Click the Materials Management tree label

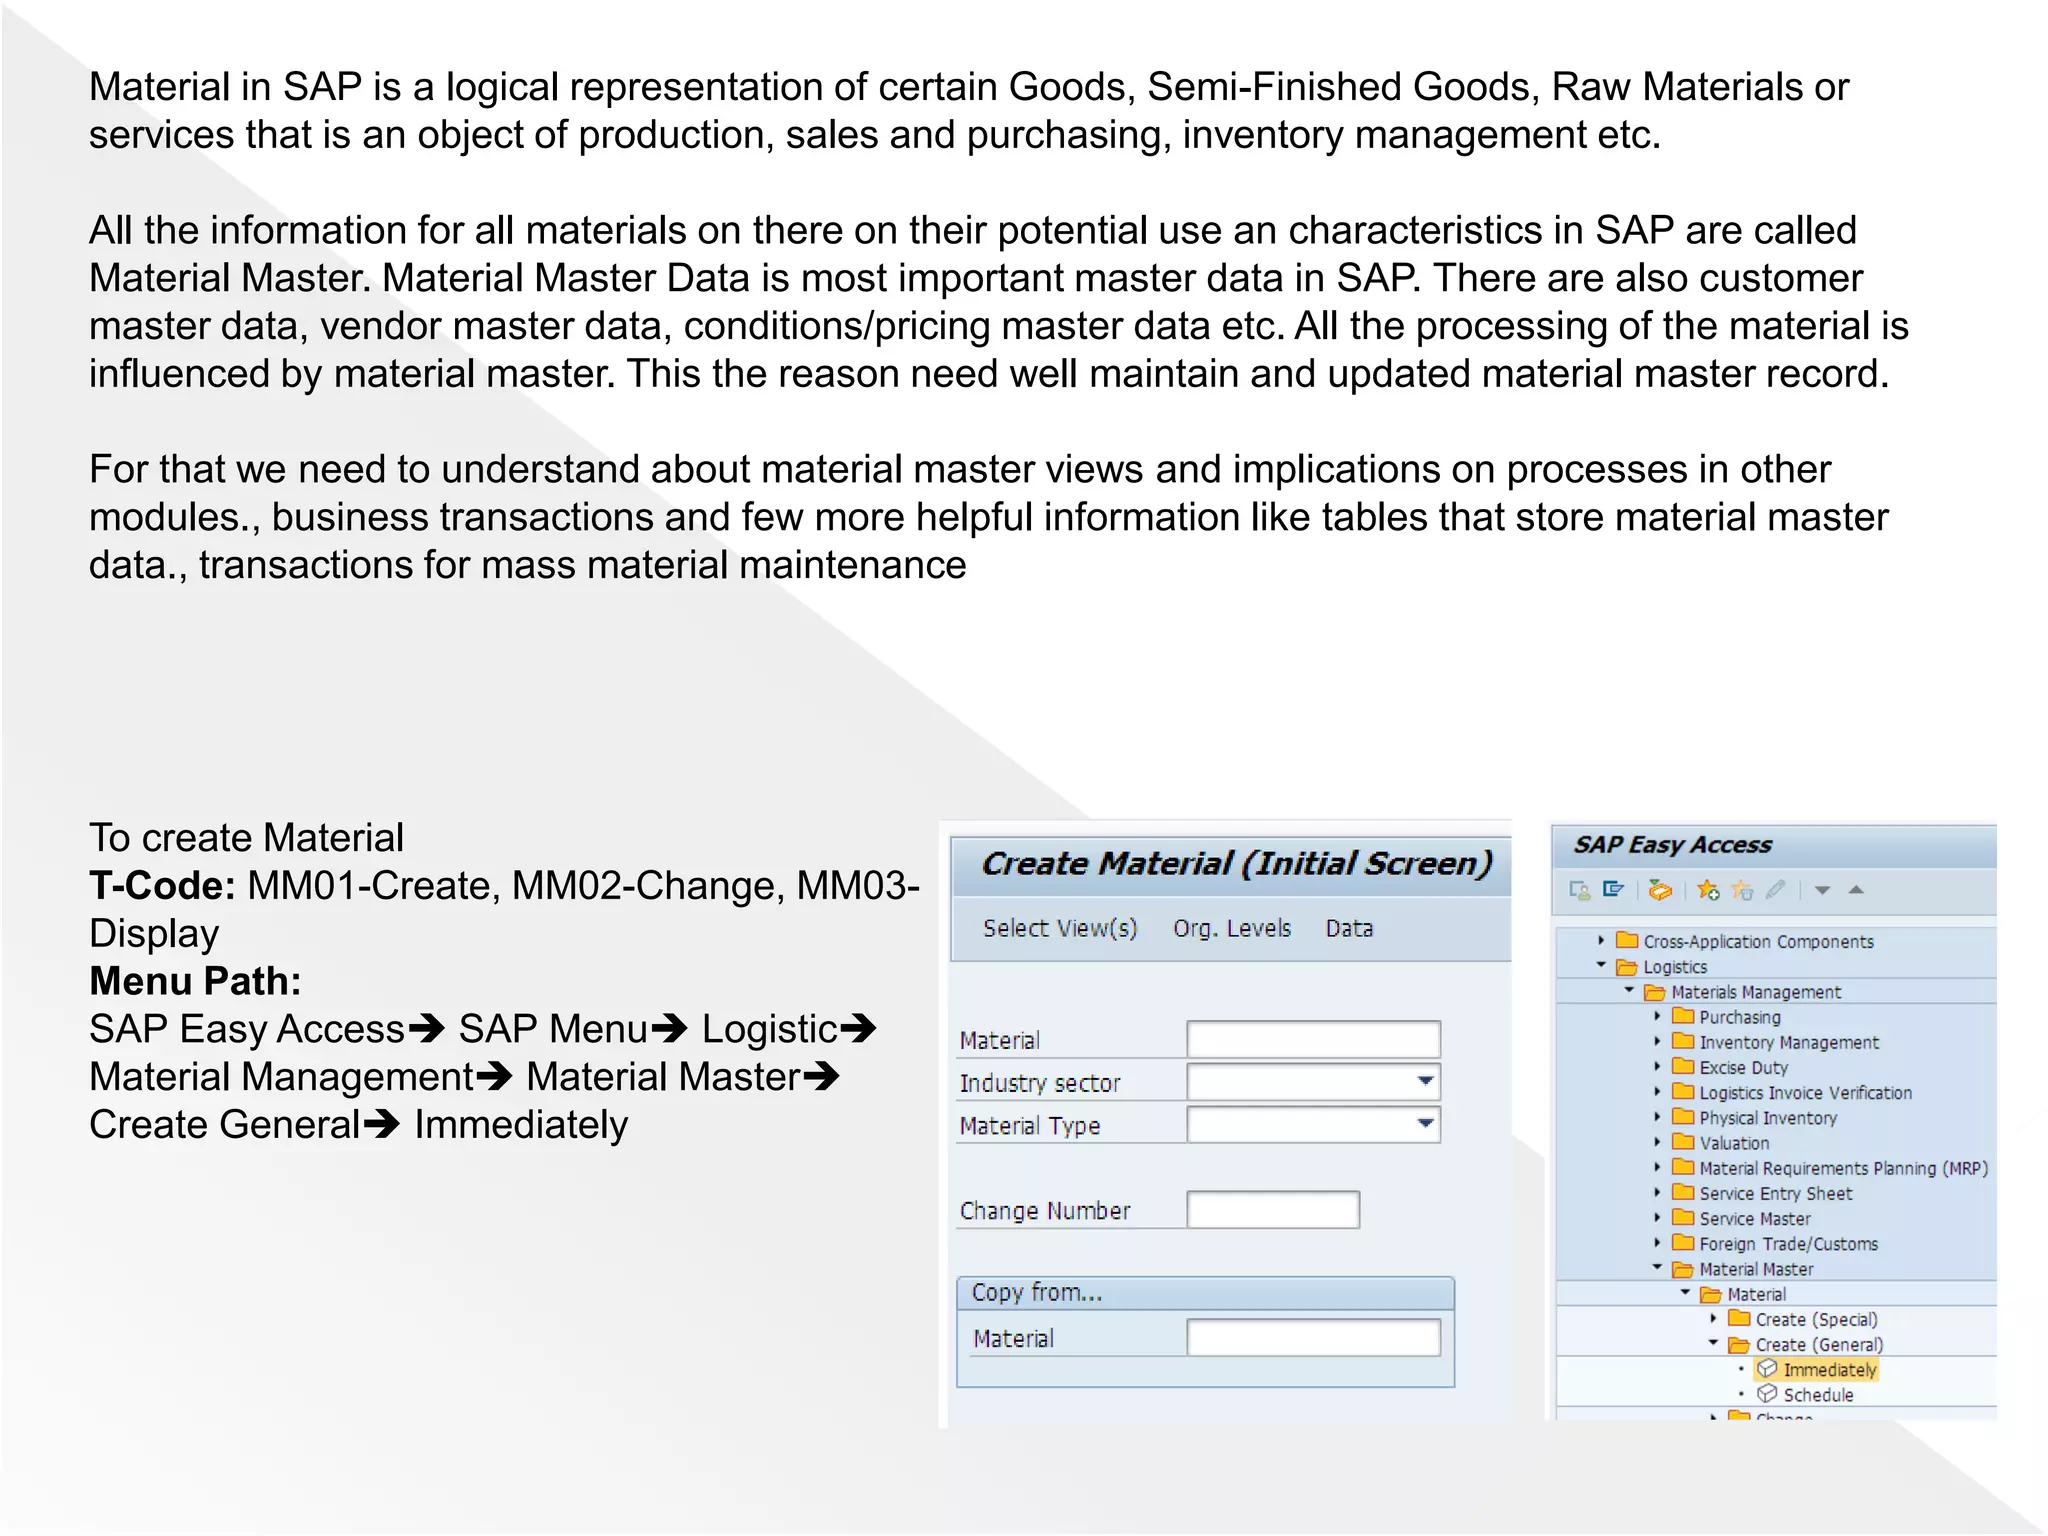point(1756,992)
